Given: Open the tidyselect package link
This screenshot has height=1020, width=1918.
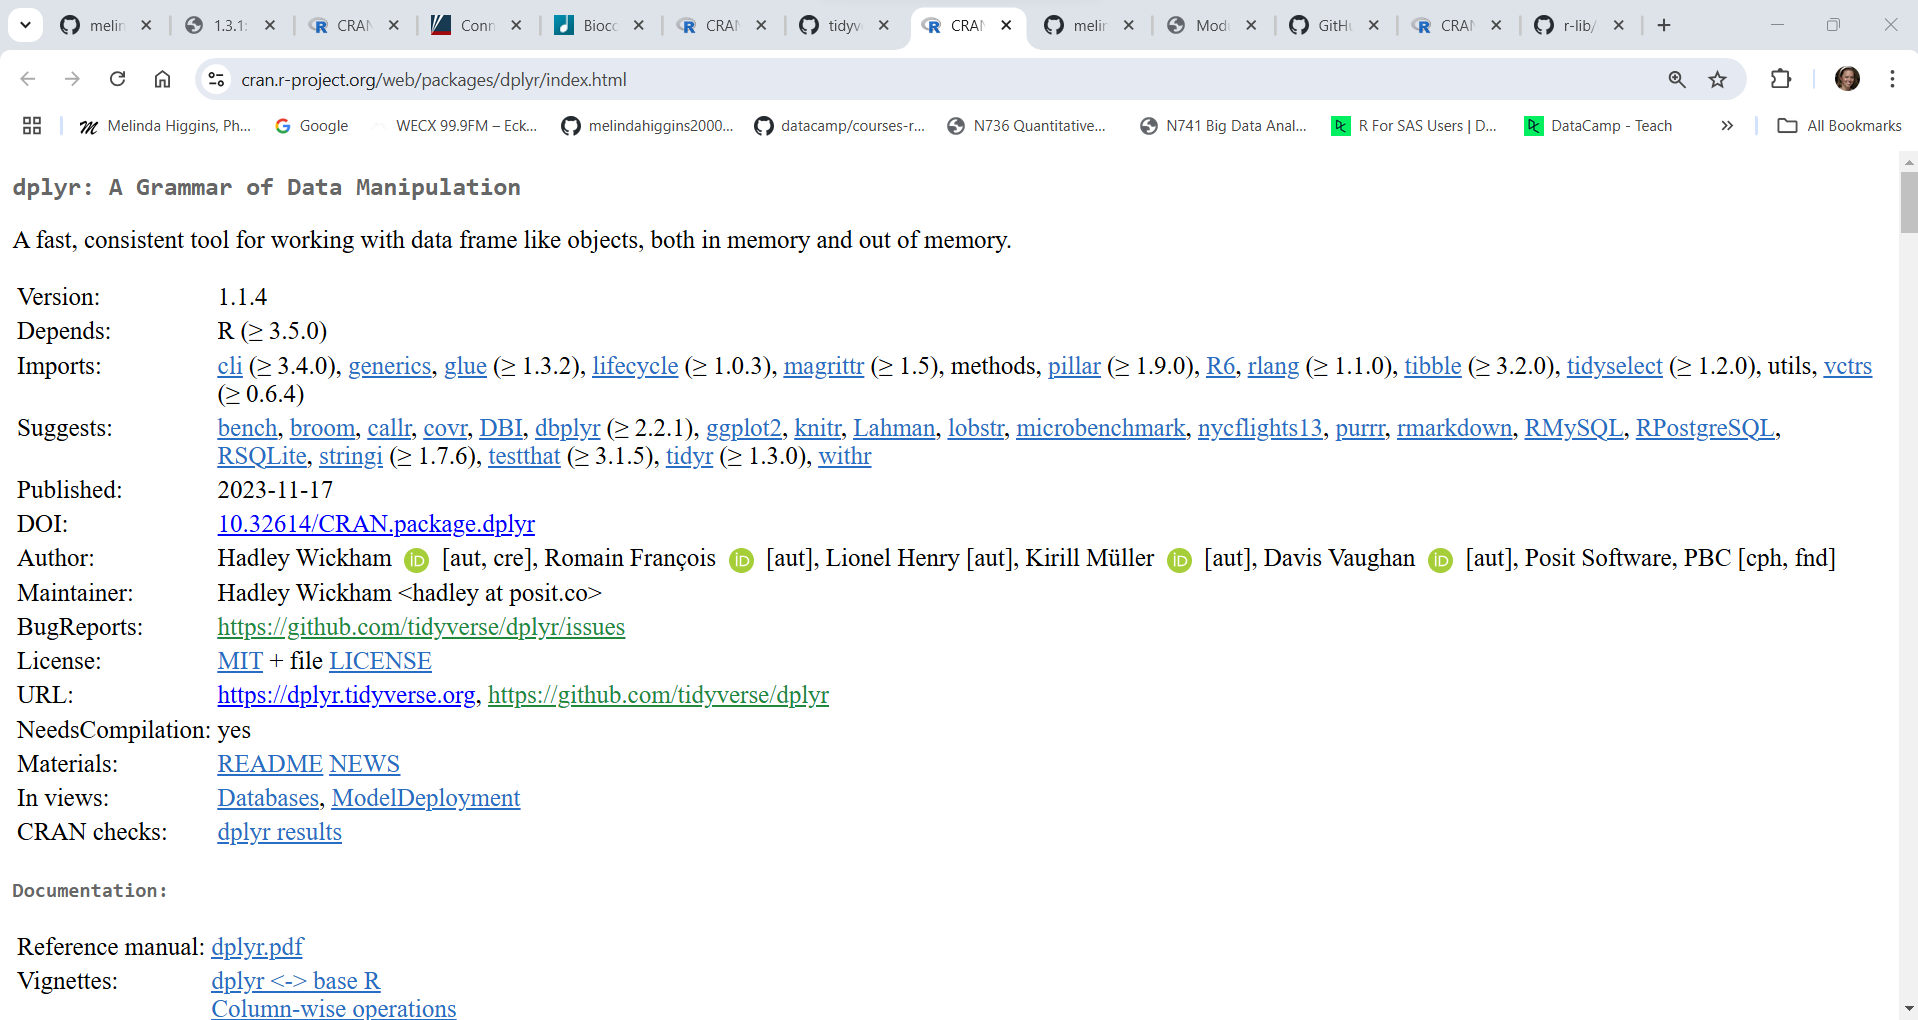Looking at the screenshot, I should (1614, 366).
